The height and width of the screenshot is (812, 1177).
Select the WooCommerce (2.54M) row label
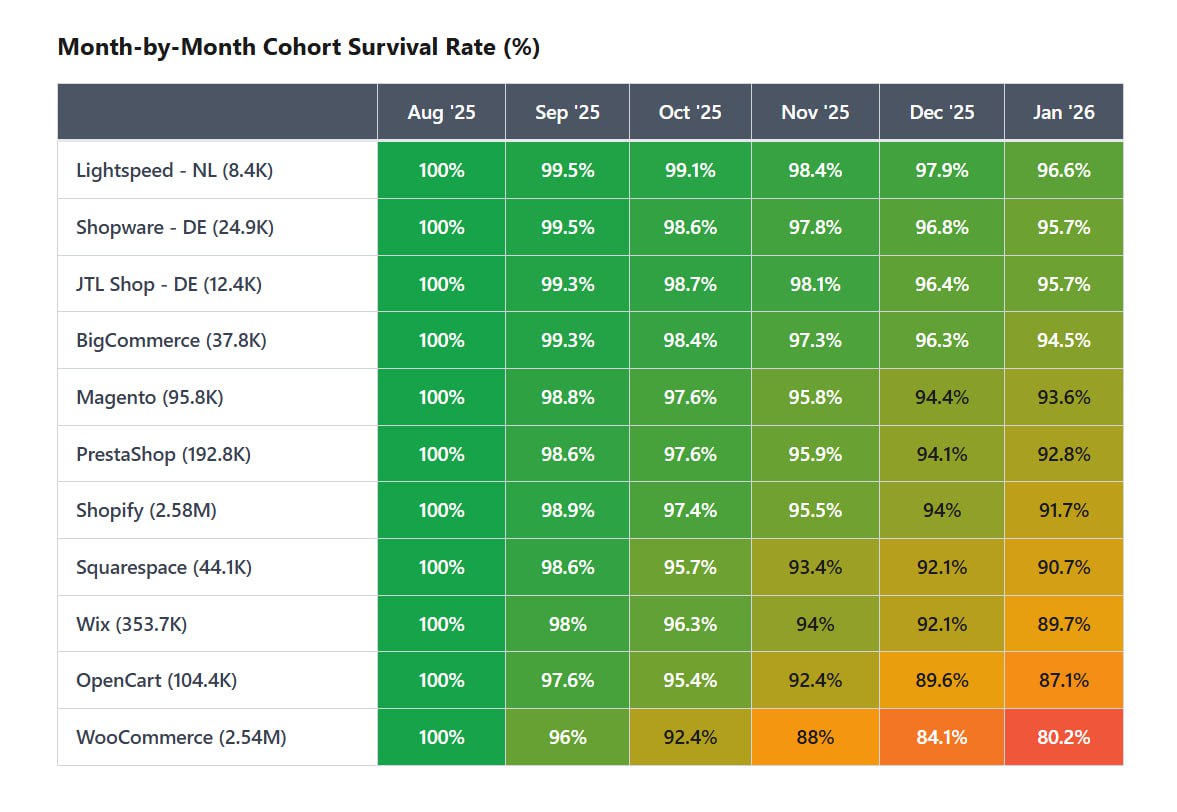point(181,737)
